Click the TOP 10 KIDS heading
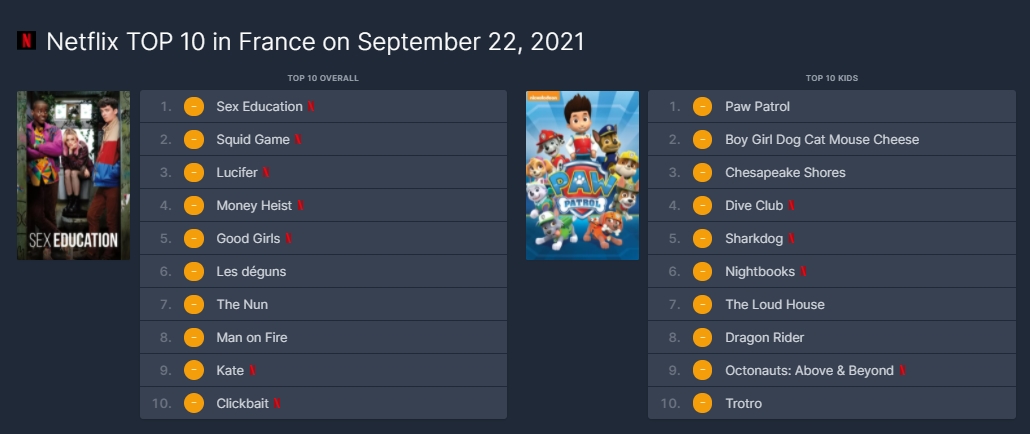Screen dimensions: 1030x434 (832, 78)
